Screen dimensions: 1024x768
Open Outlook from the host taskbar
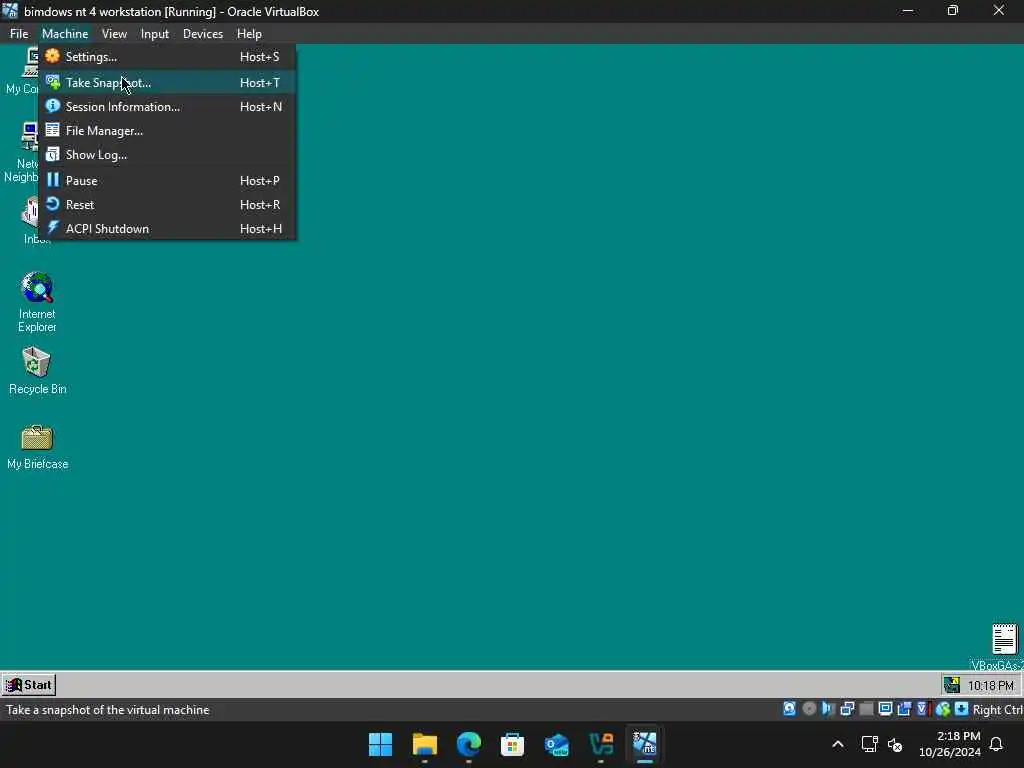point(556,744)
